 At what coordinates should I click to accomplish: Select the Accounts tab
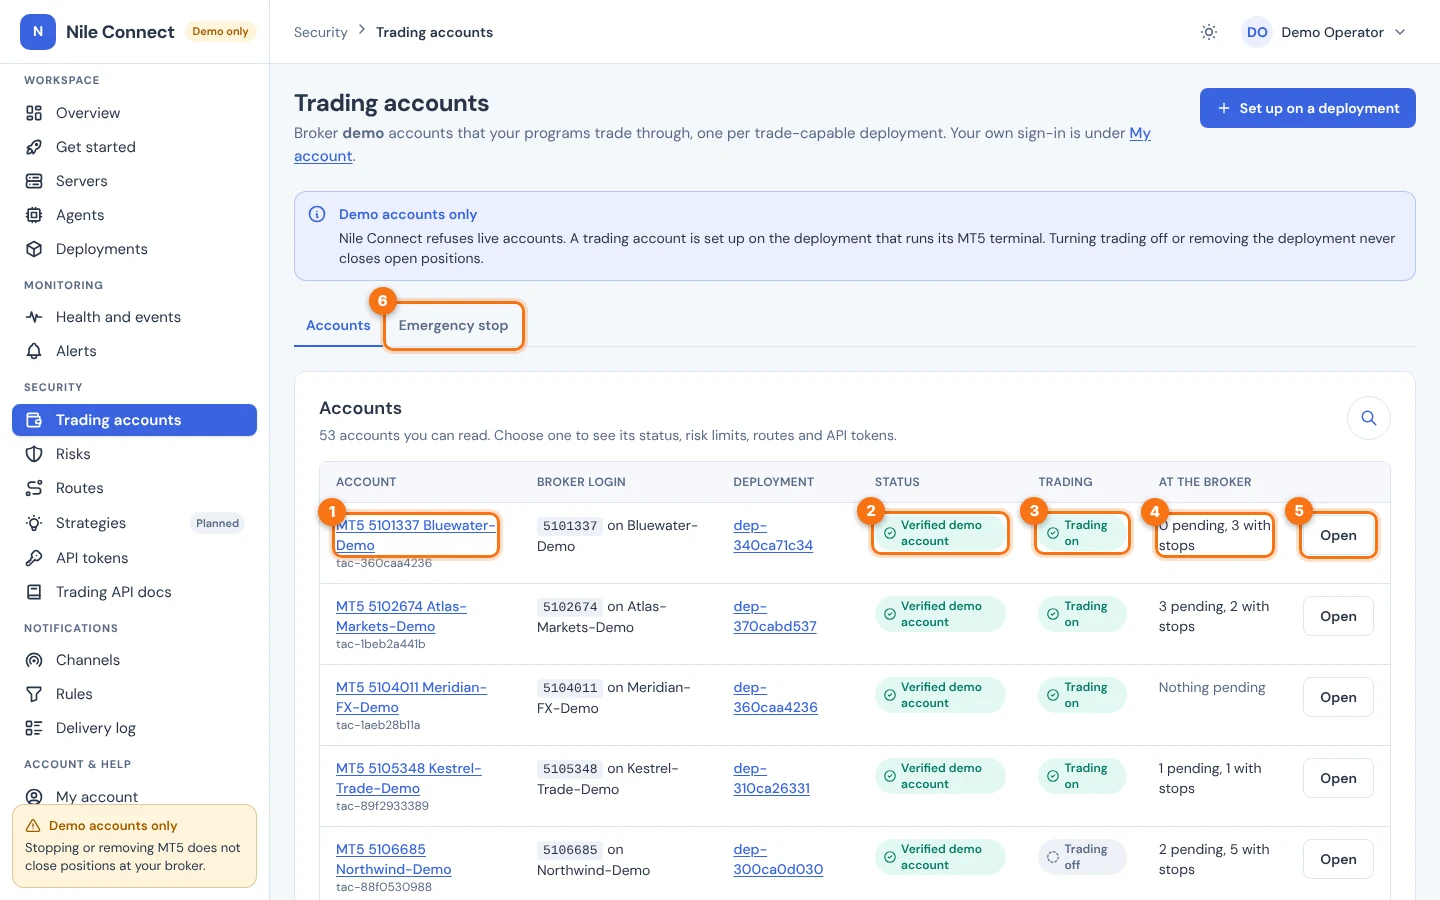(338, 326)
